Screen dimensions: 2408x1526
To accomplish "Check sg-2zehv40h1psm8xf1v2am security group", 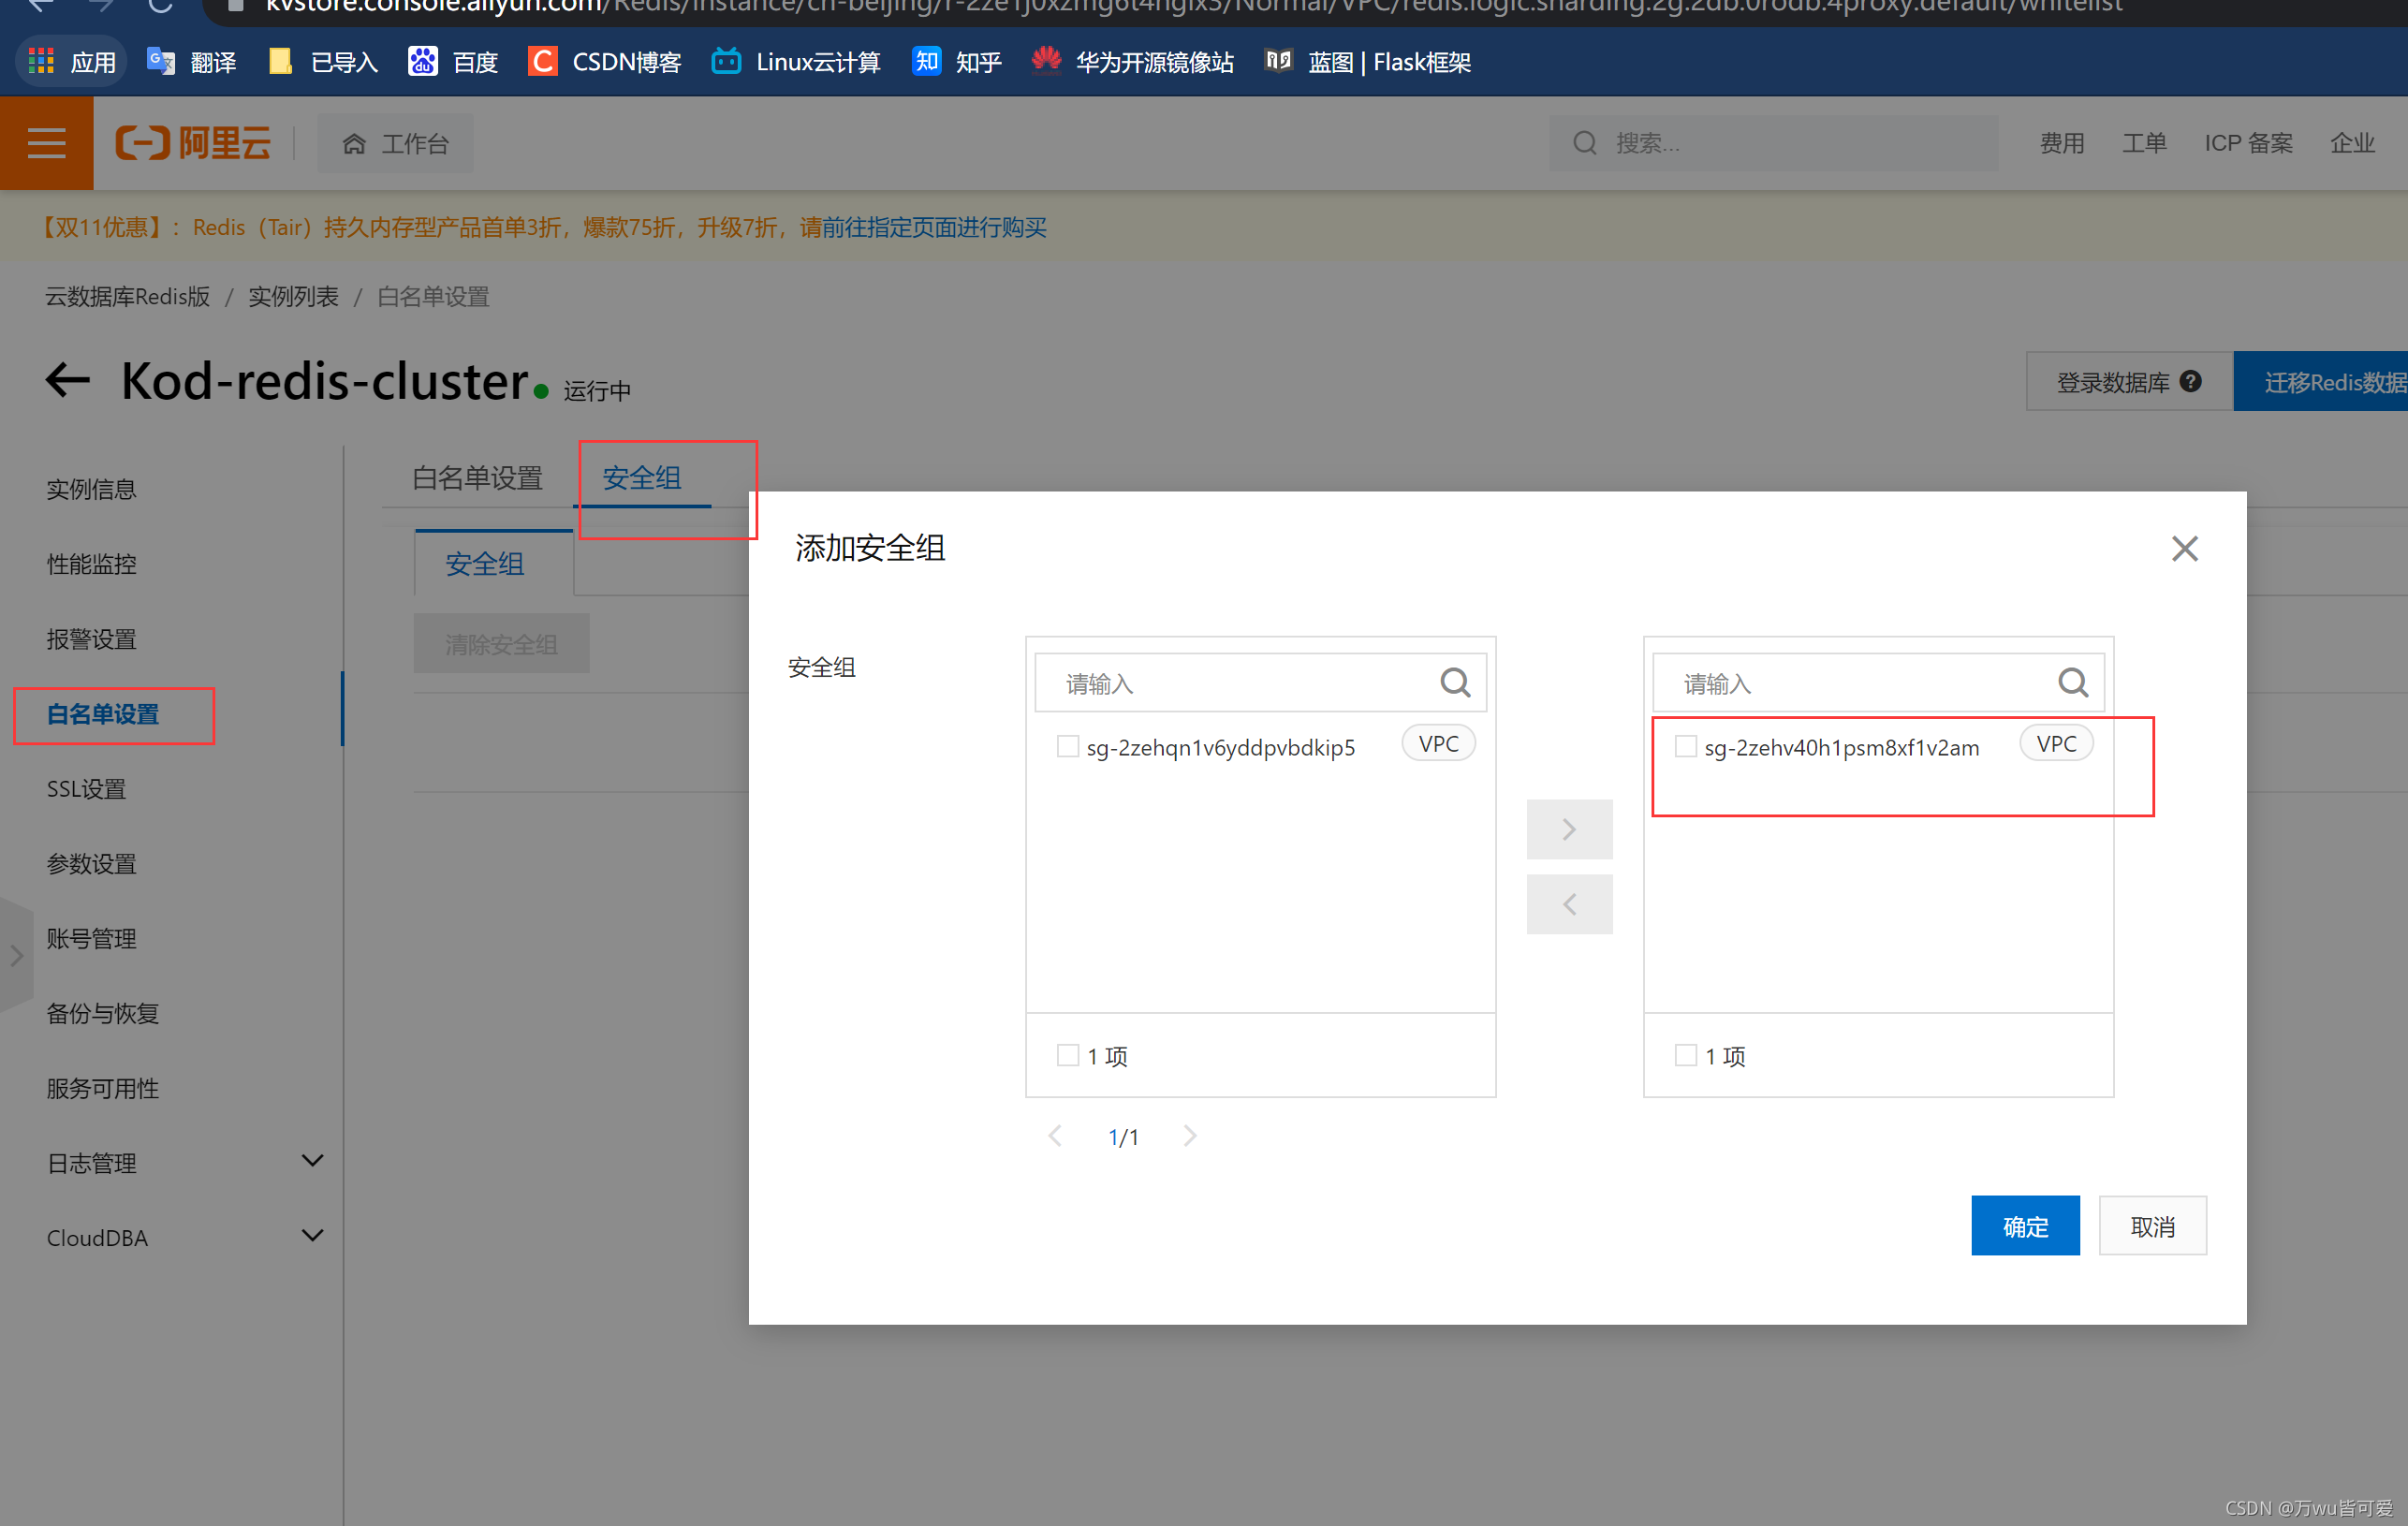I will (1686, 746).
